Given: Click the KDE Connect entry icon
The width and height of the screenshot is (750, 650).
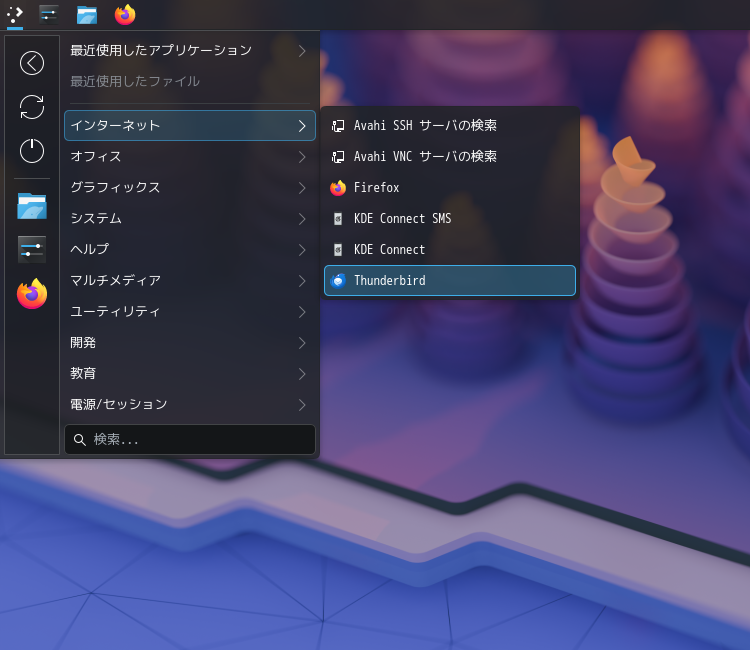Looking at the screenshot, I should tap(338, 250).
